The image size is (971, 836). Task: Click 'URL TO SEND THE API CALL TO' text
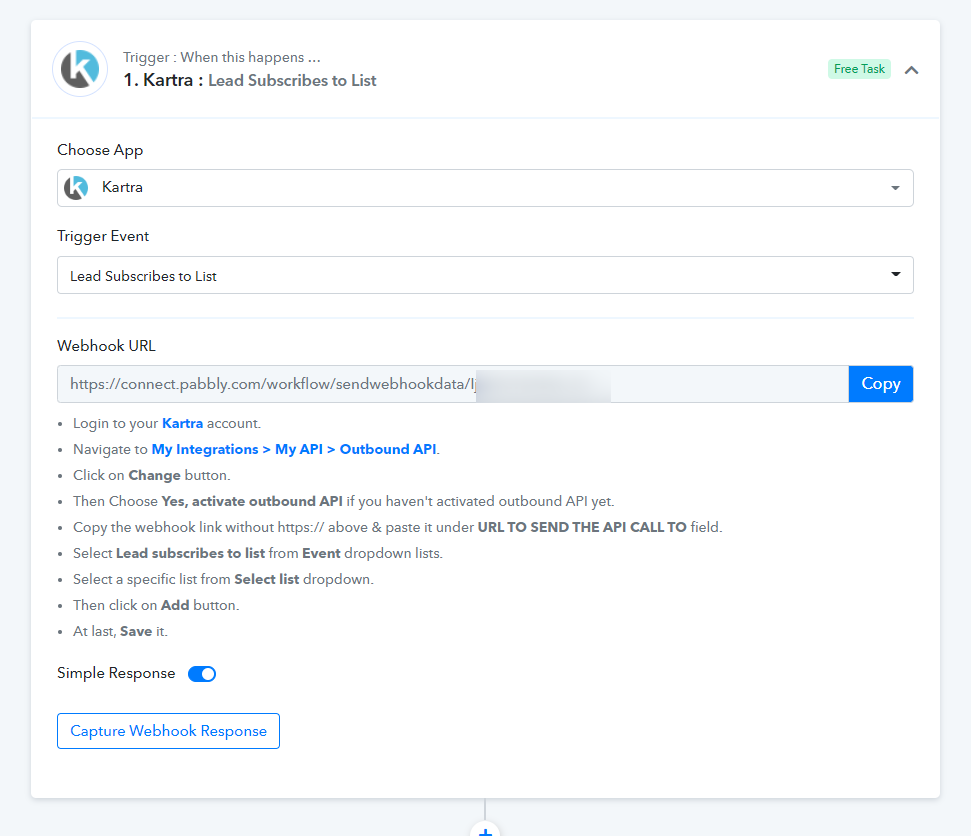click(581, 528)
